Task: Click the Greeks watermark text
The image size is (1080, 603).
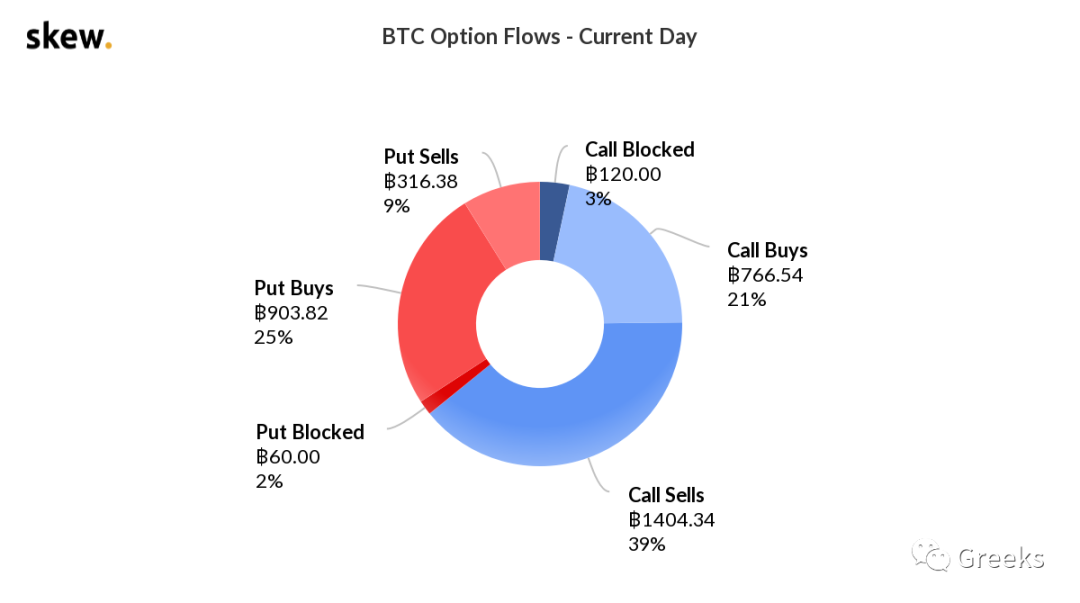Action: pos(1001,558)
